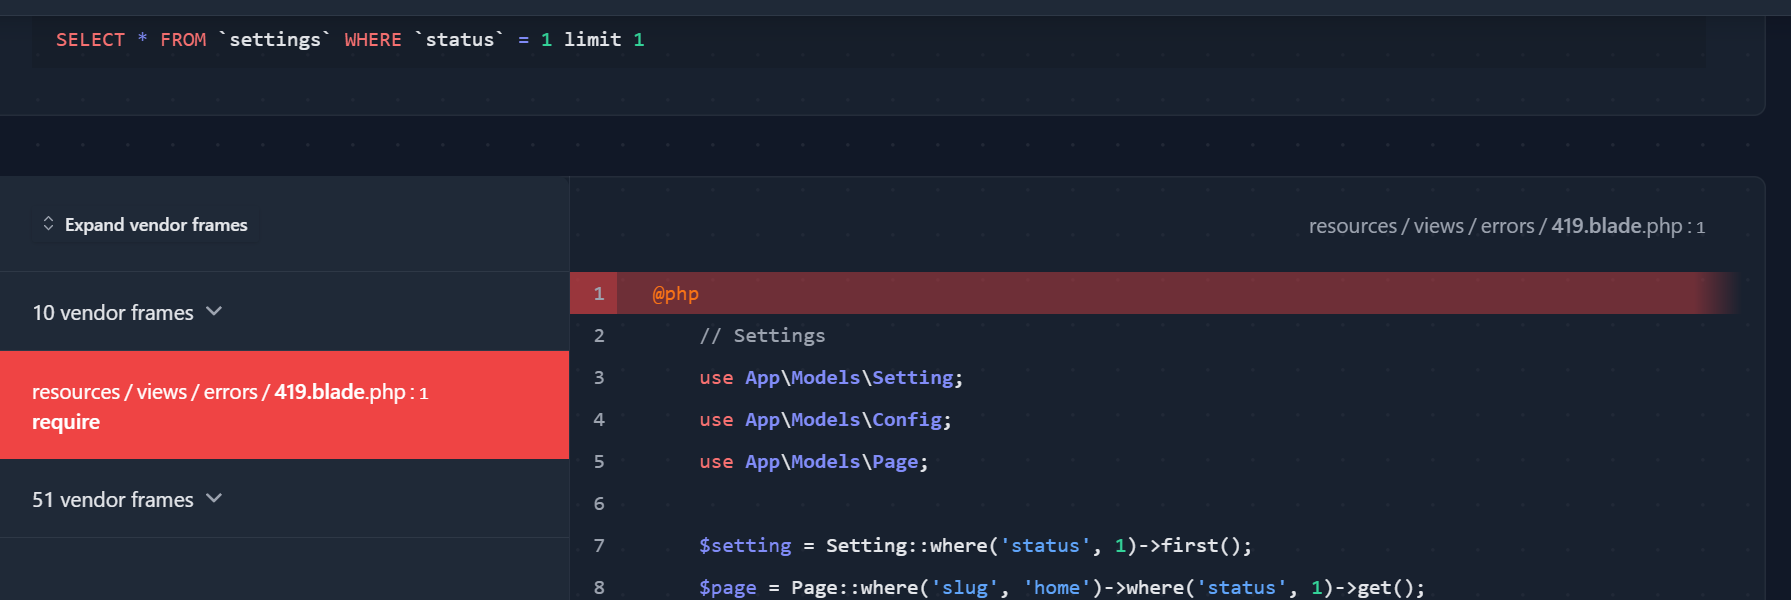Click line number 1 in the code gutter
The height and width of the screenshot is (600, 1791).
click(599, 294)
